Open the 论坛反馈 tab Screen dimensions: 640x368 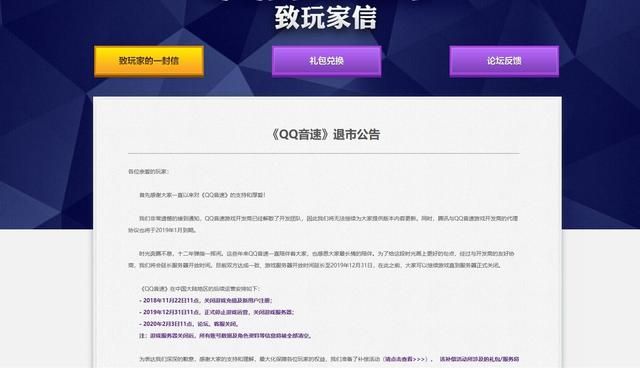coord(504,61)
